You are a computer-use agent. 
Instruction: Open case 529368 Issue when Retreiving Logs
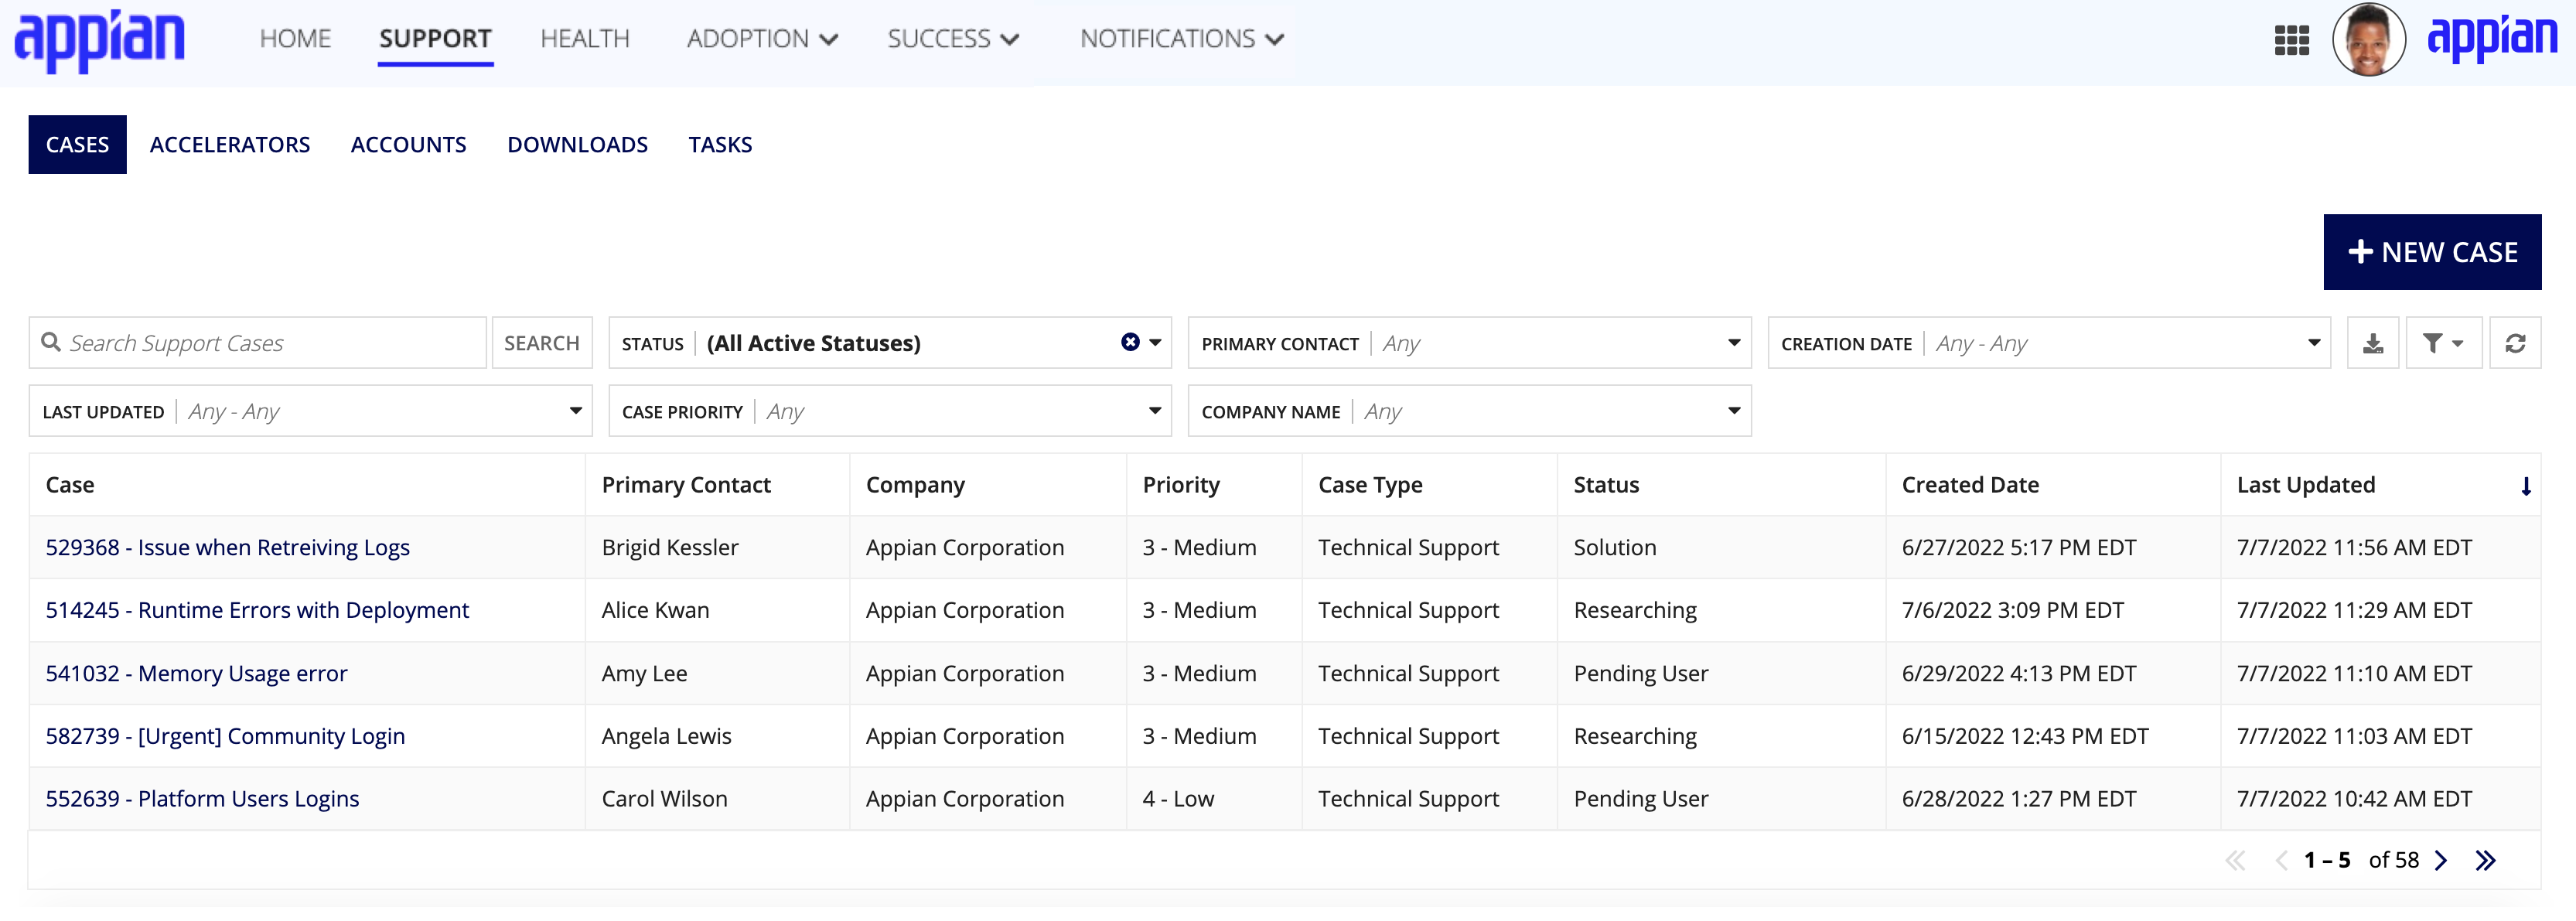(x=228, y=548)
